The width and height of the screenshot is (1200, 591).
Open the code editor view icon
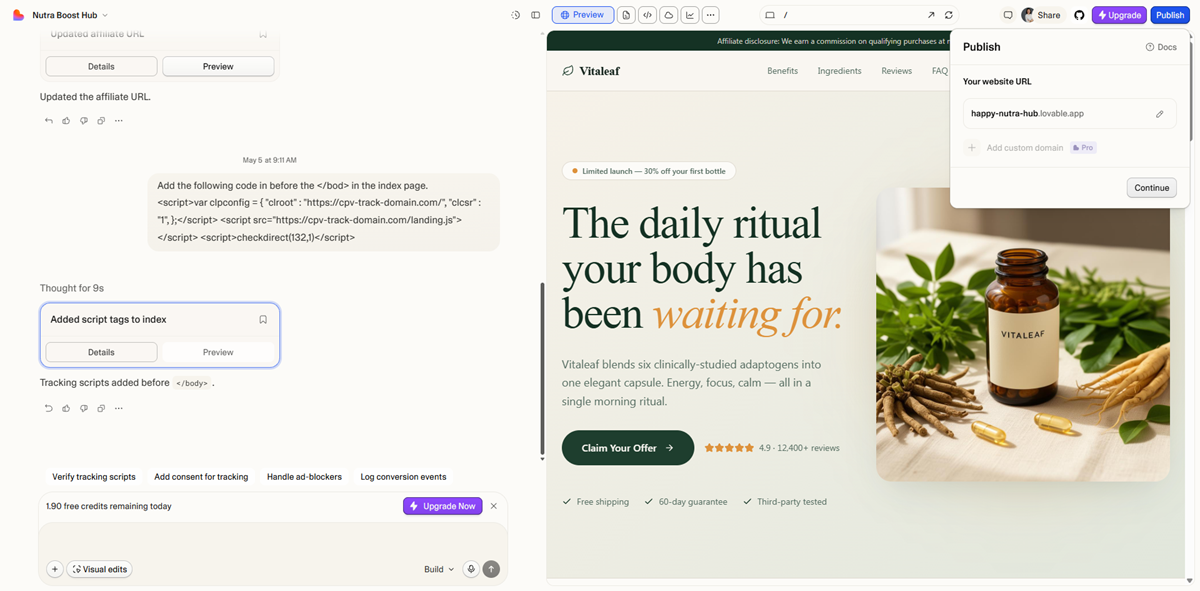(x=647, y=15)
